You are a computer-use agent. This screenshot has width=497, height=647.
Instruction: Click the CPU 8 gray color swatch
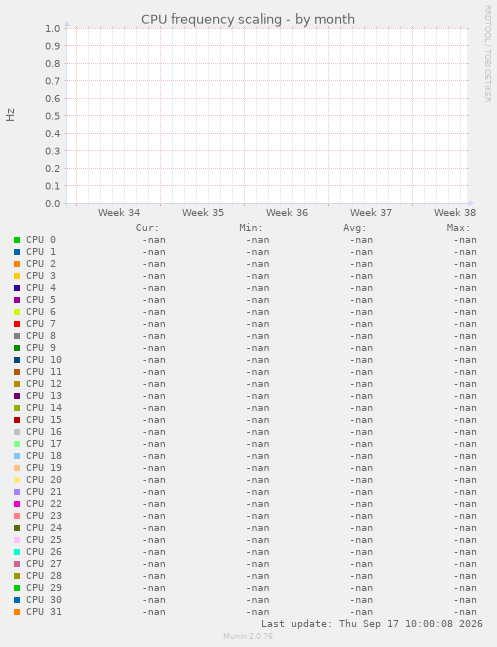(x=17, y=336)
